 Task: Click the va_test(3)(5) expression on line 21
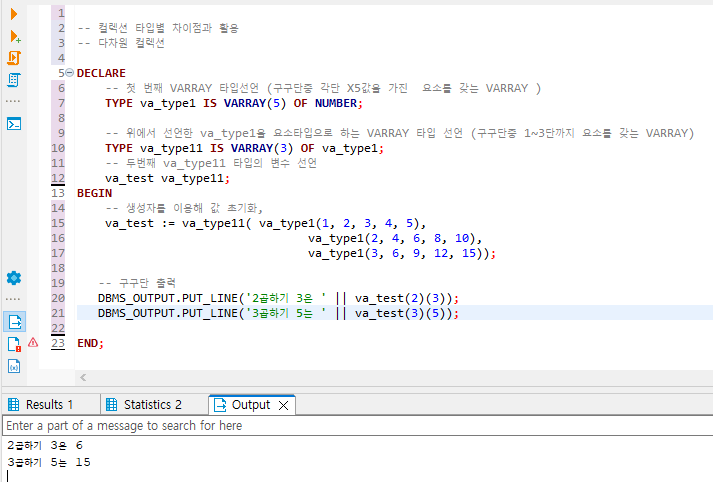click(403, 313)
